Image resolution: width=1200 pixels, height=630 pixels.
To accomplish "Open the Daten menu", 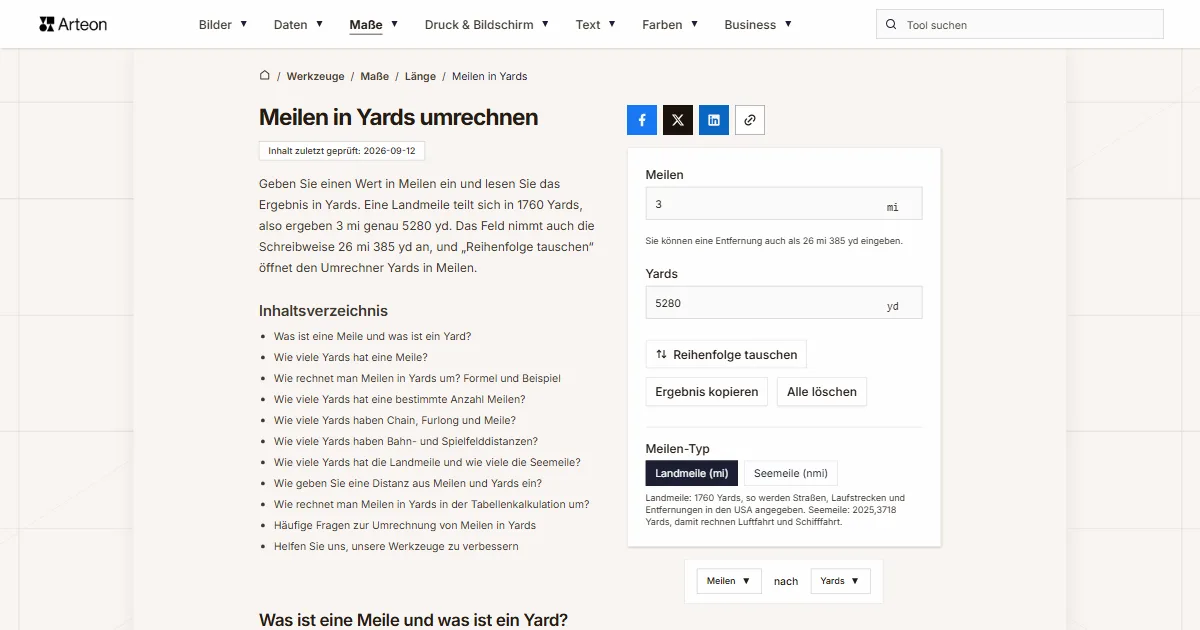I will pos(298,25).
